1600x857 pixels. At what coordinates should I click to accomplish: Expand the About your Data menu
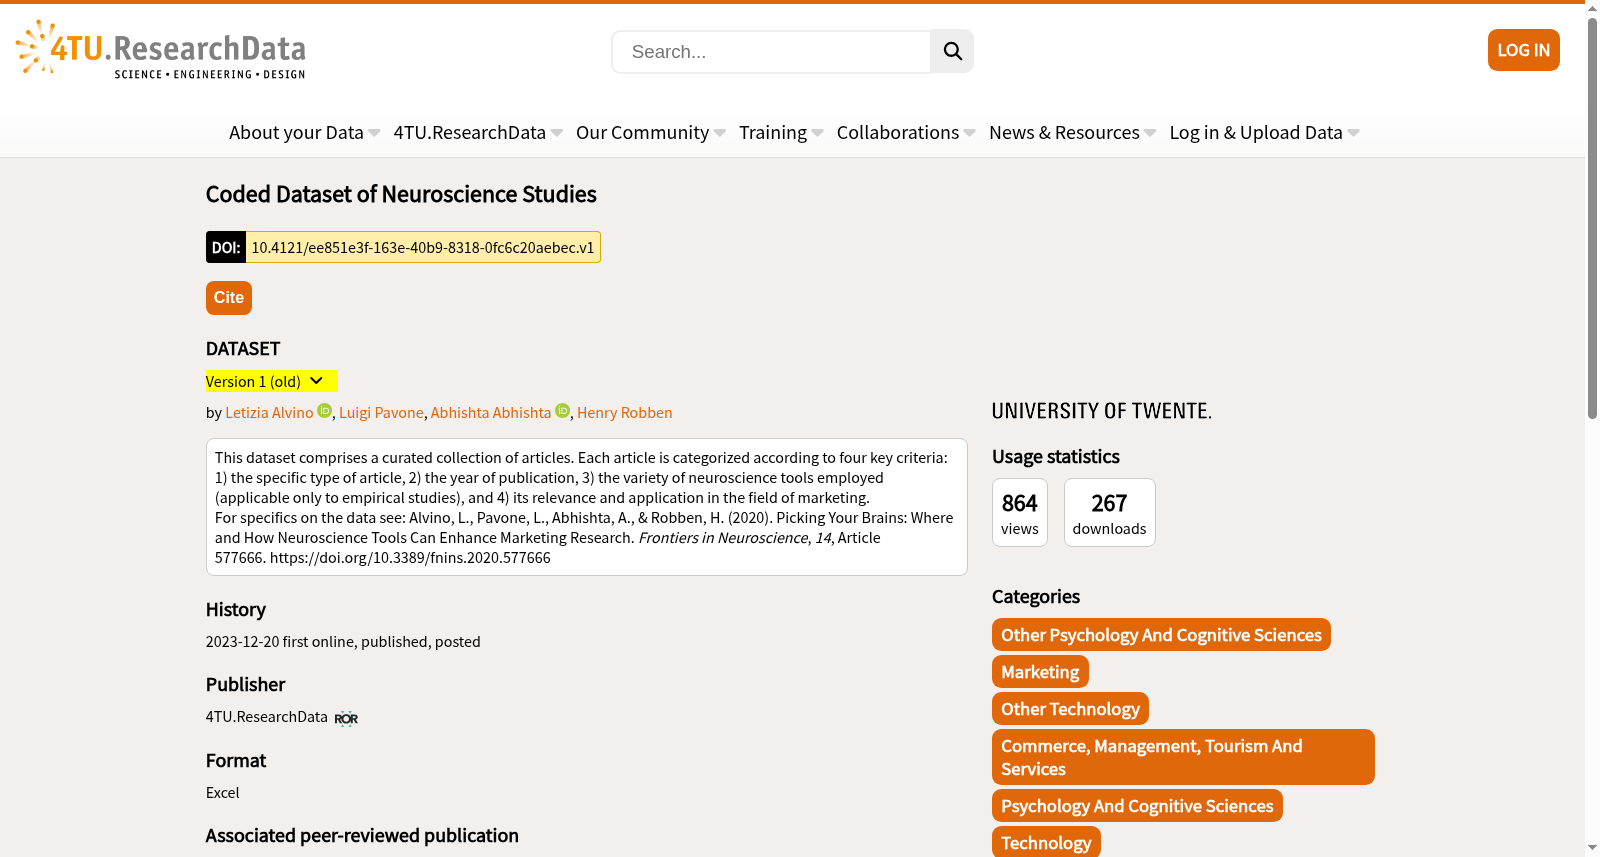click(x=304, y=133)
